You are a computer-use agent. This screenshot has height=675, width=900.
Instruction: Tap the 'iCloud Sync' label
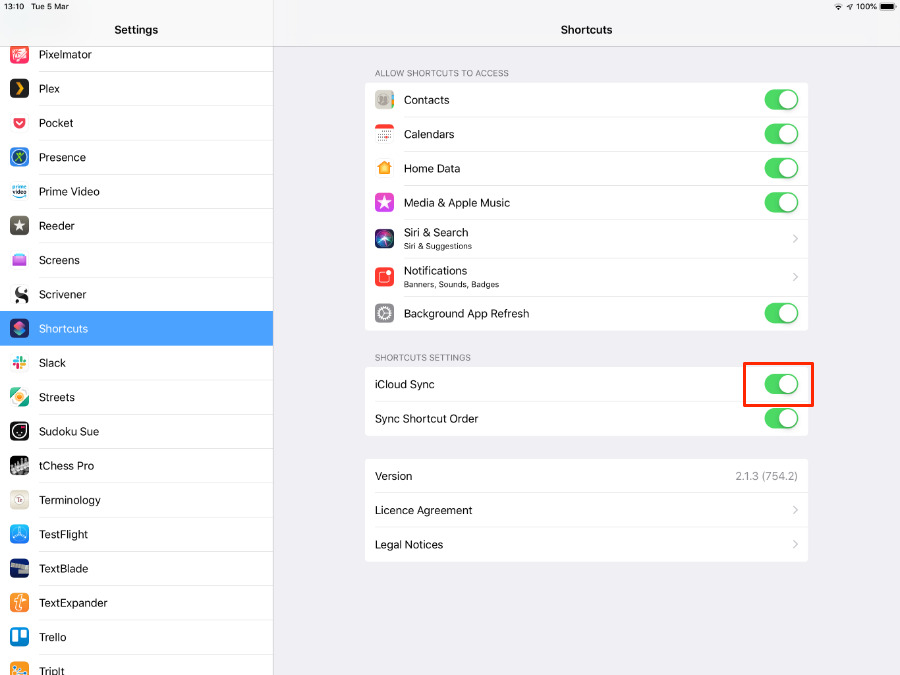point(405,384)
